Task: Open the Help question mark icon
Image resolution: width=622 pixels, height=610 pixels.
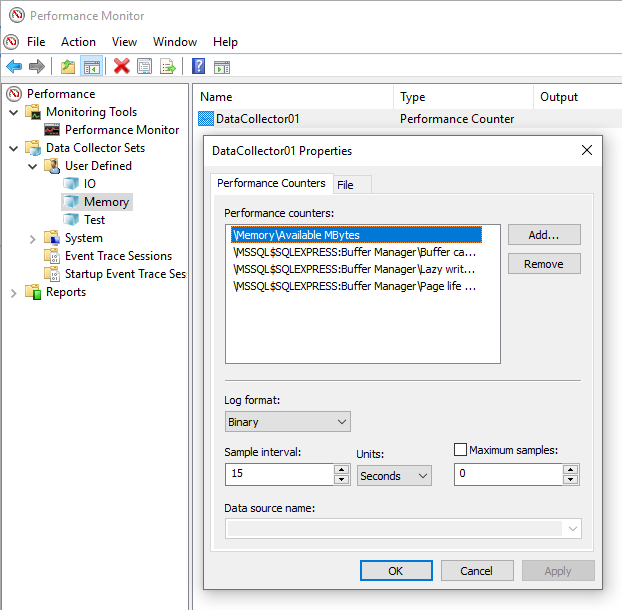Action: click(198, 66)
